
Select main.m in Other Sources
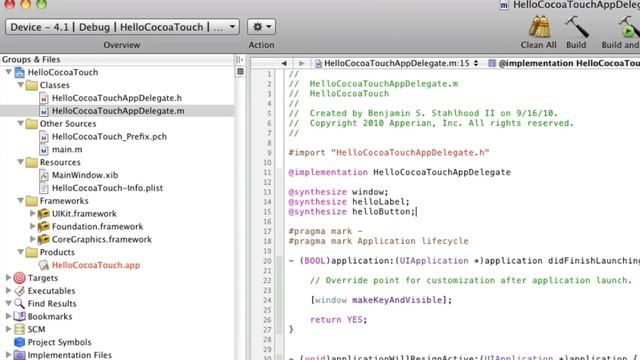point(67,149)
